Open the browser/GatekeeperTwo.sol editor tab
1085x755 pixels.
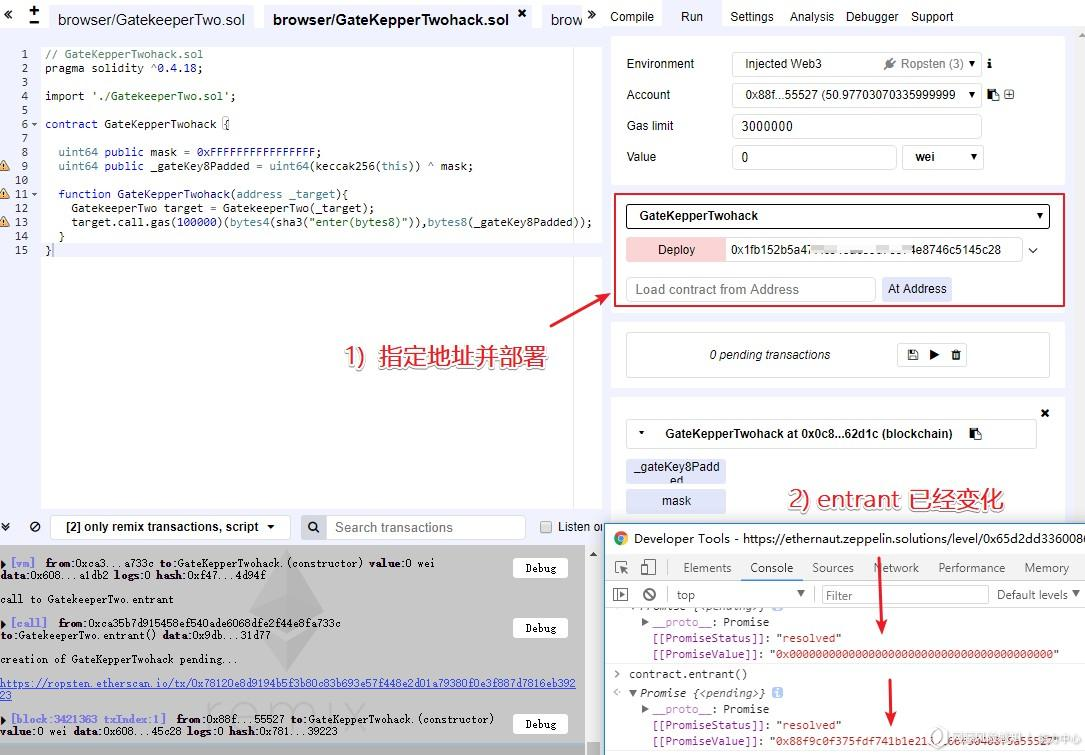[x=151, y=19]
